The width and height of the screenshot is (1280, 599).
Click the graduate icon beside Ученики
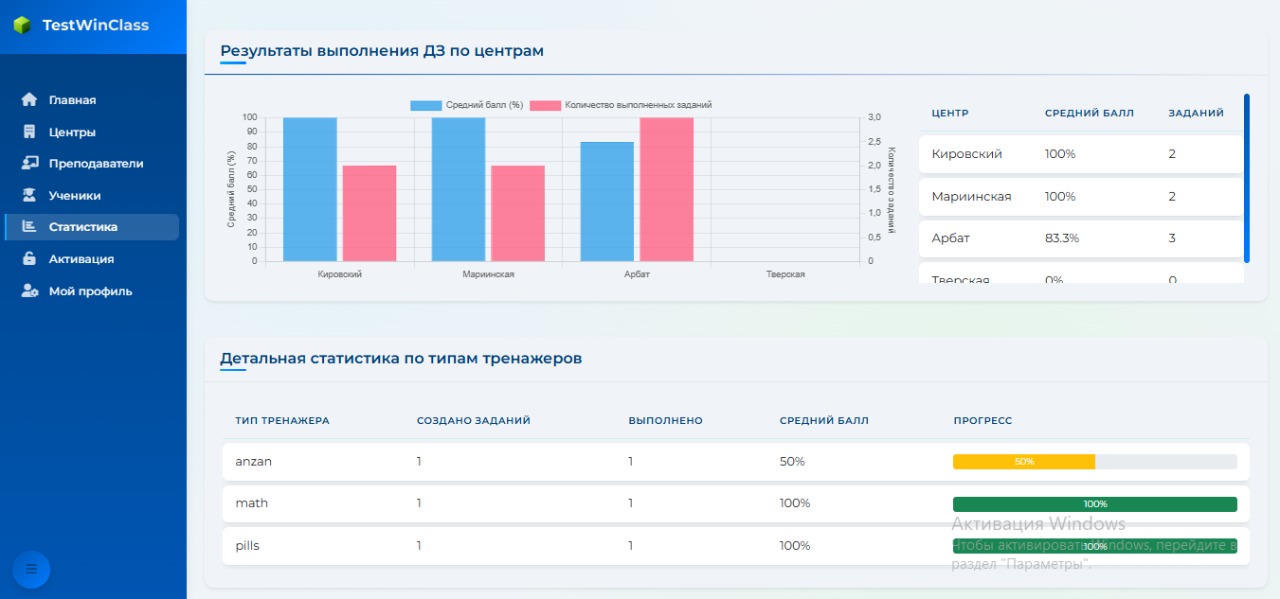pyautogui.click(x=29, y=196)
